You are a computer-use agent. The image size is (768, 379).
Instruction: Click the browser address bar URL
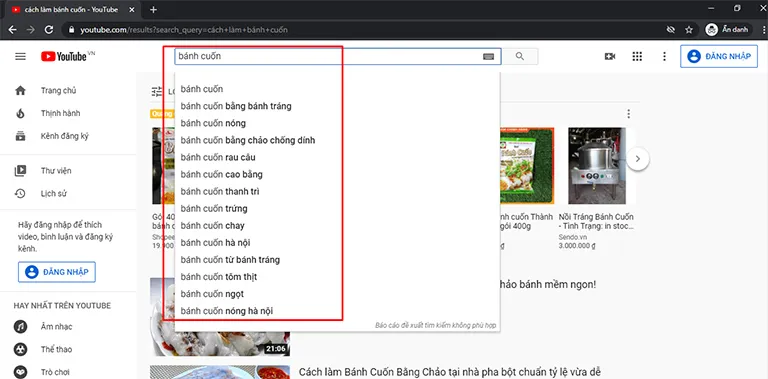tap(184, 30)
